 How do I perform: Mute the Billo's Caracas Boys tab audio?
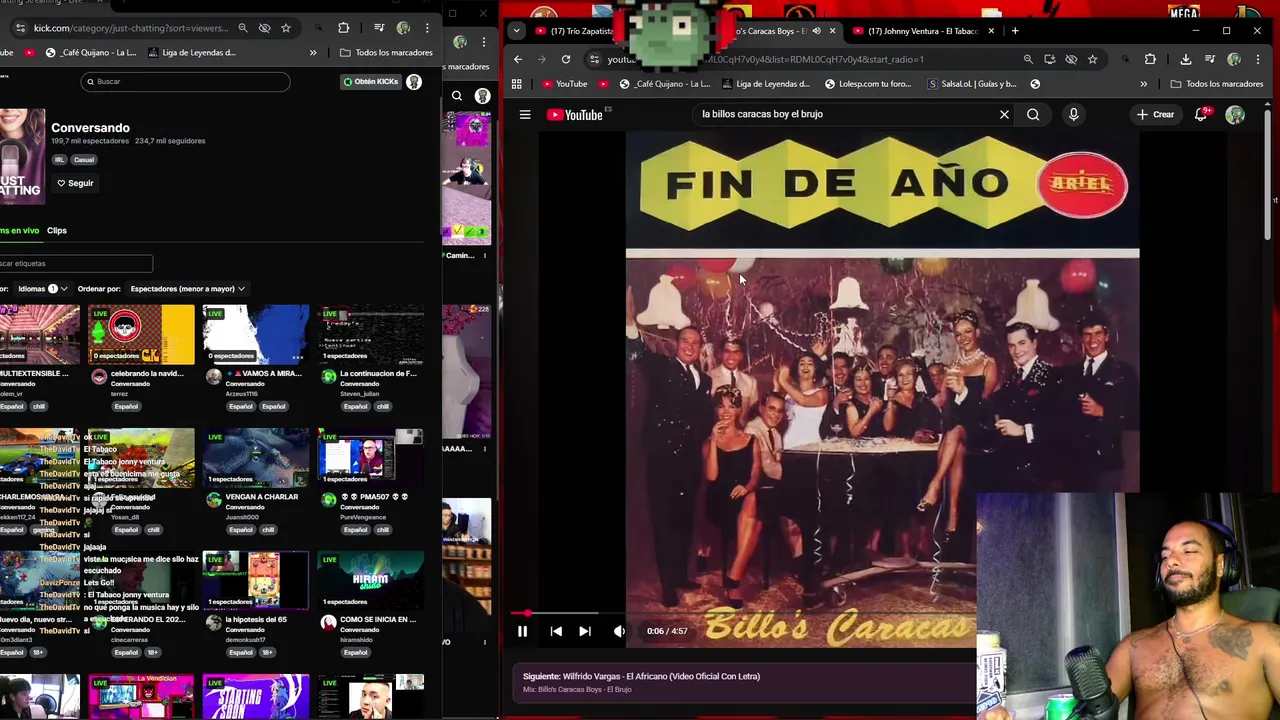tap(816, 31)
